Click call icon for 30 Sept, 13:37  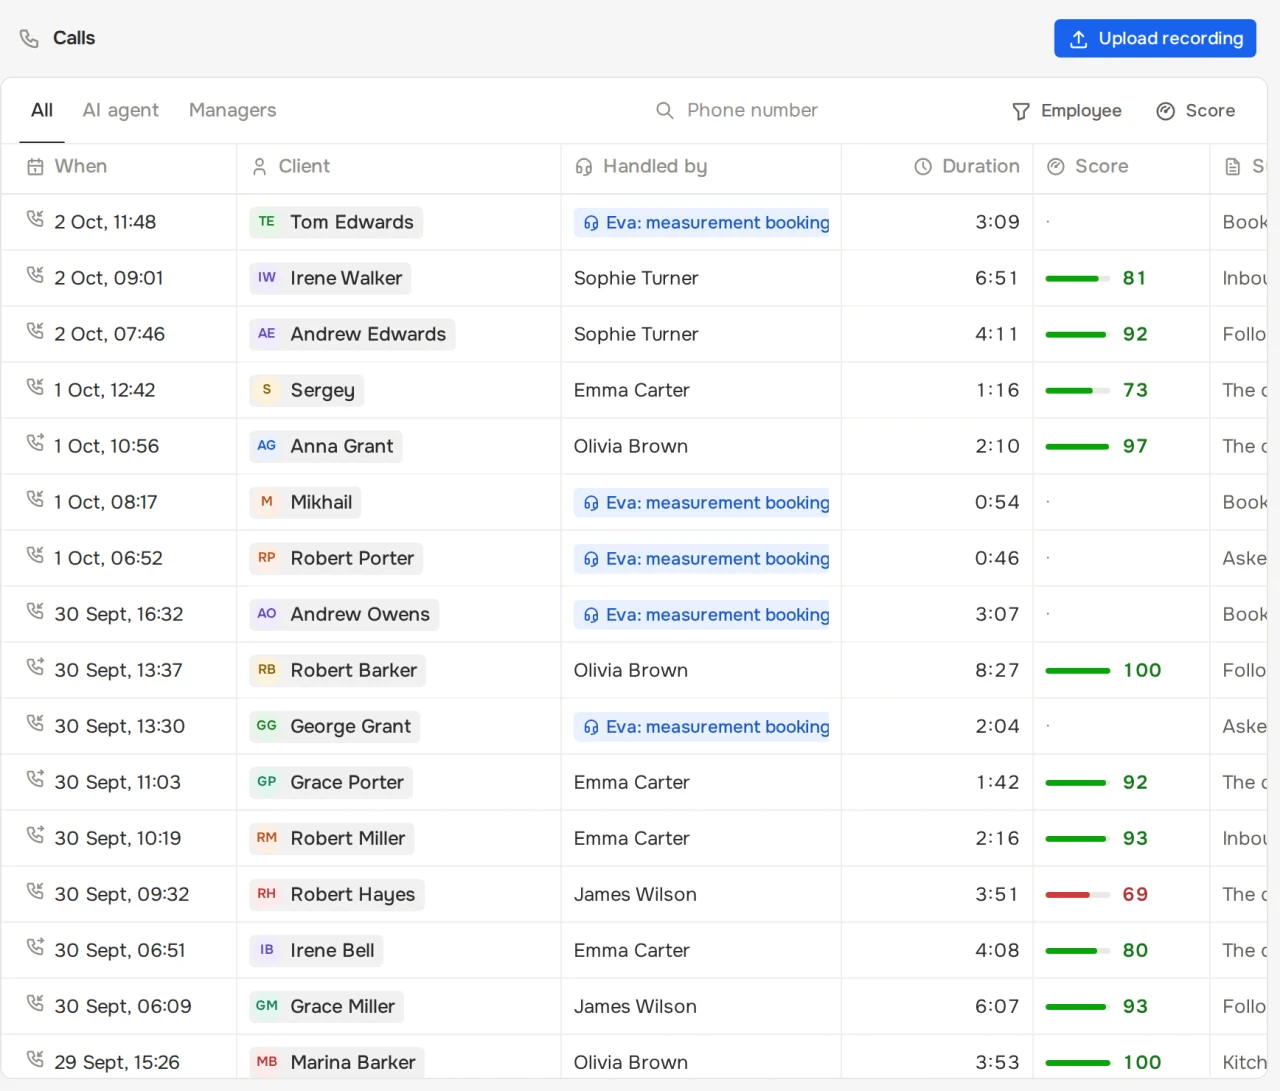click(35, 666)
